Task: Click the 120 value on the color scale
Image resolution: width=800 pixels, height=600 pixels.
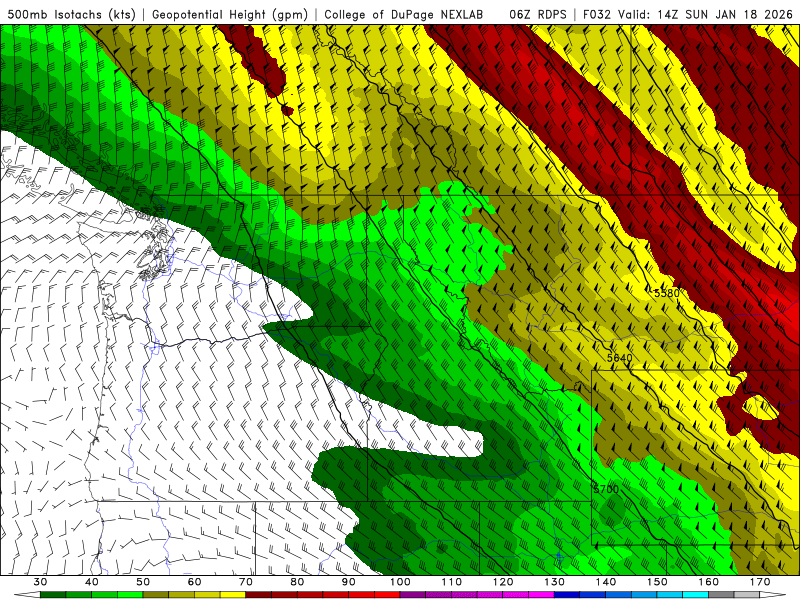Action: pyautogui.click(x=503, y=582)
